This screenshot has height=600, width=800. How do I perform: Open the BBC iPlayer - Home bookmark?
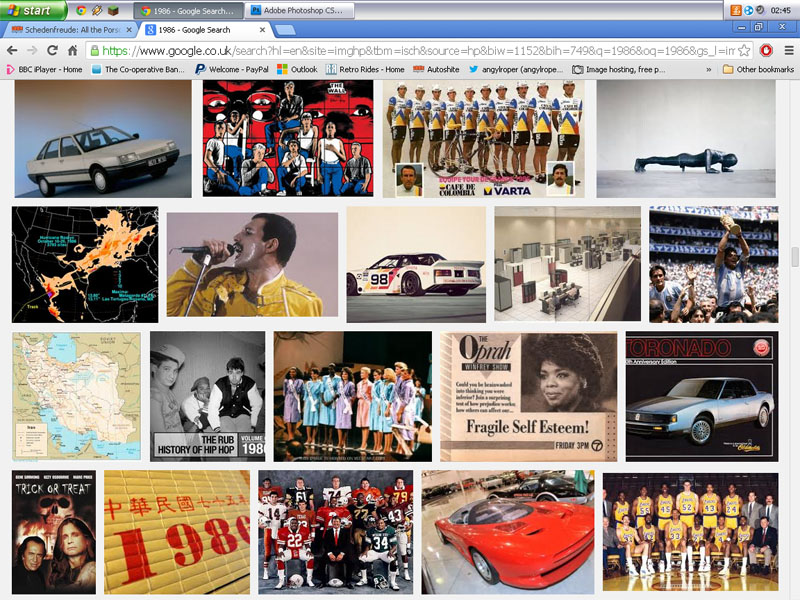click(44, 69)
